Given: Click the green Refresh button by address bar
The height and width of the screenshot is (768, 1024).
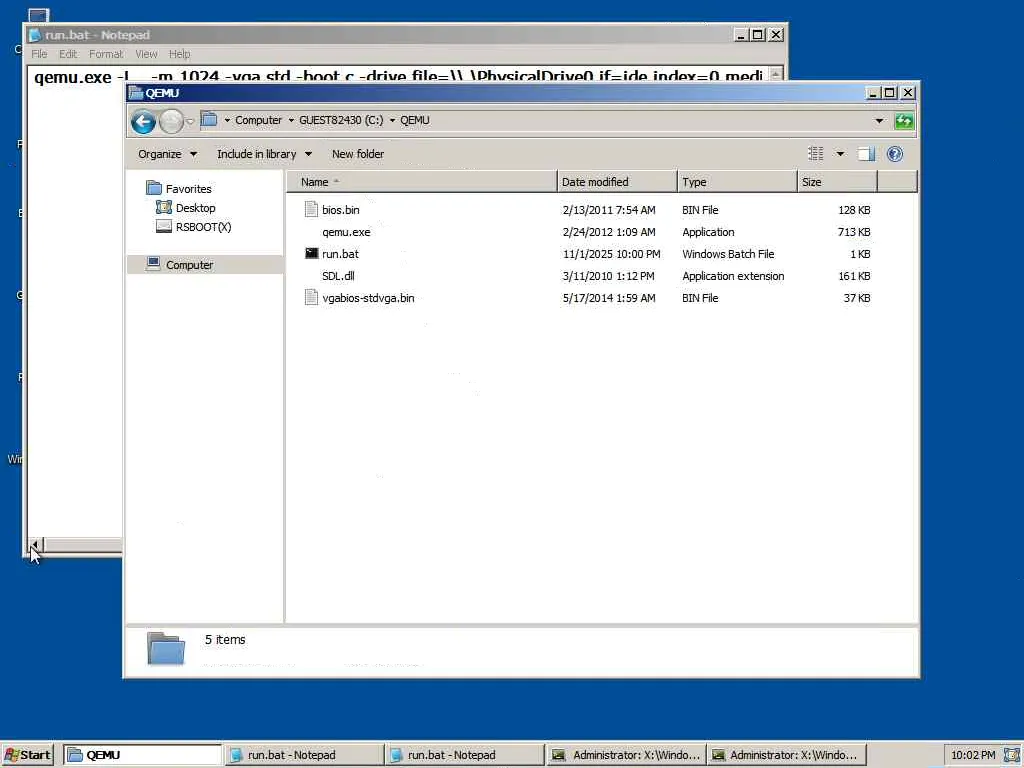Looking at the screenshot, I should click(904, 121).
